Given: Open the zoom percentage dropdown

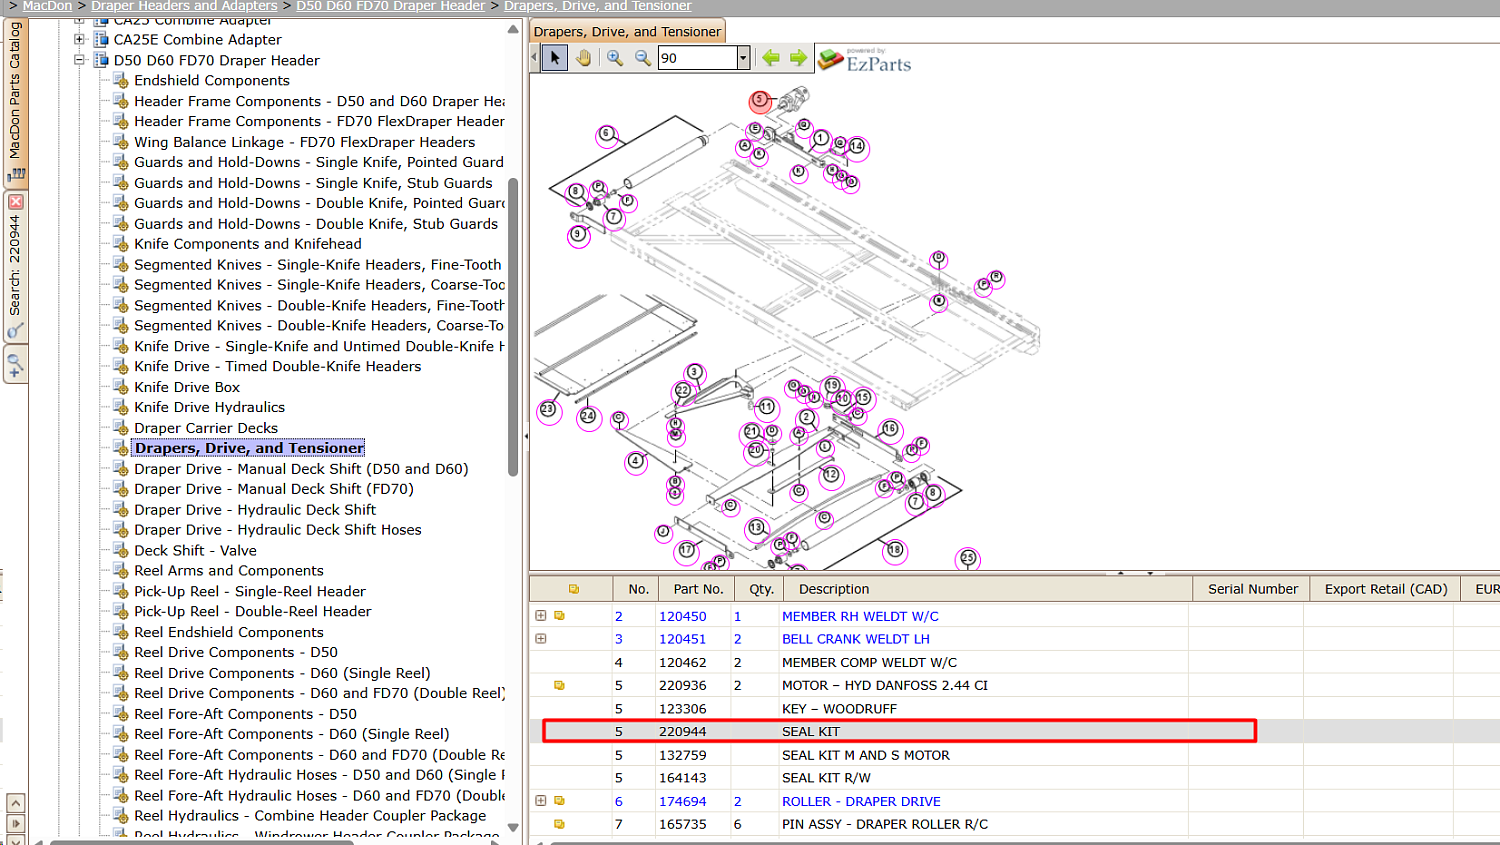Looking at the screenshot, I should pyautogui.click(x=743, y=58).
